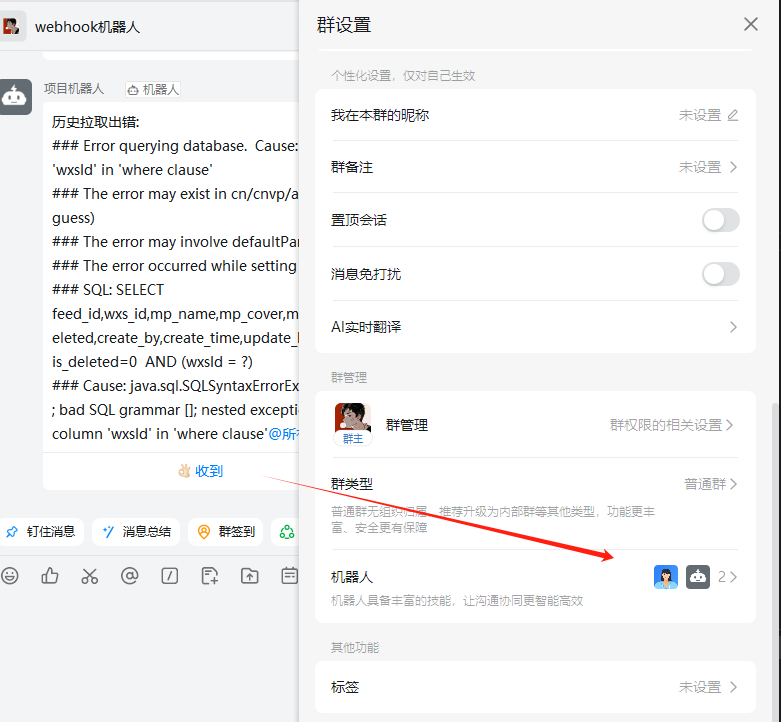Click the emoji smiley icon
This screenshot has height=722, width=781.
pyautogui.click(x=10, y=576)
